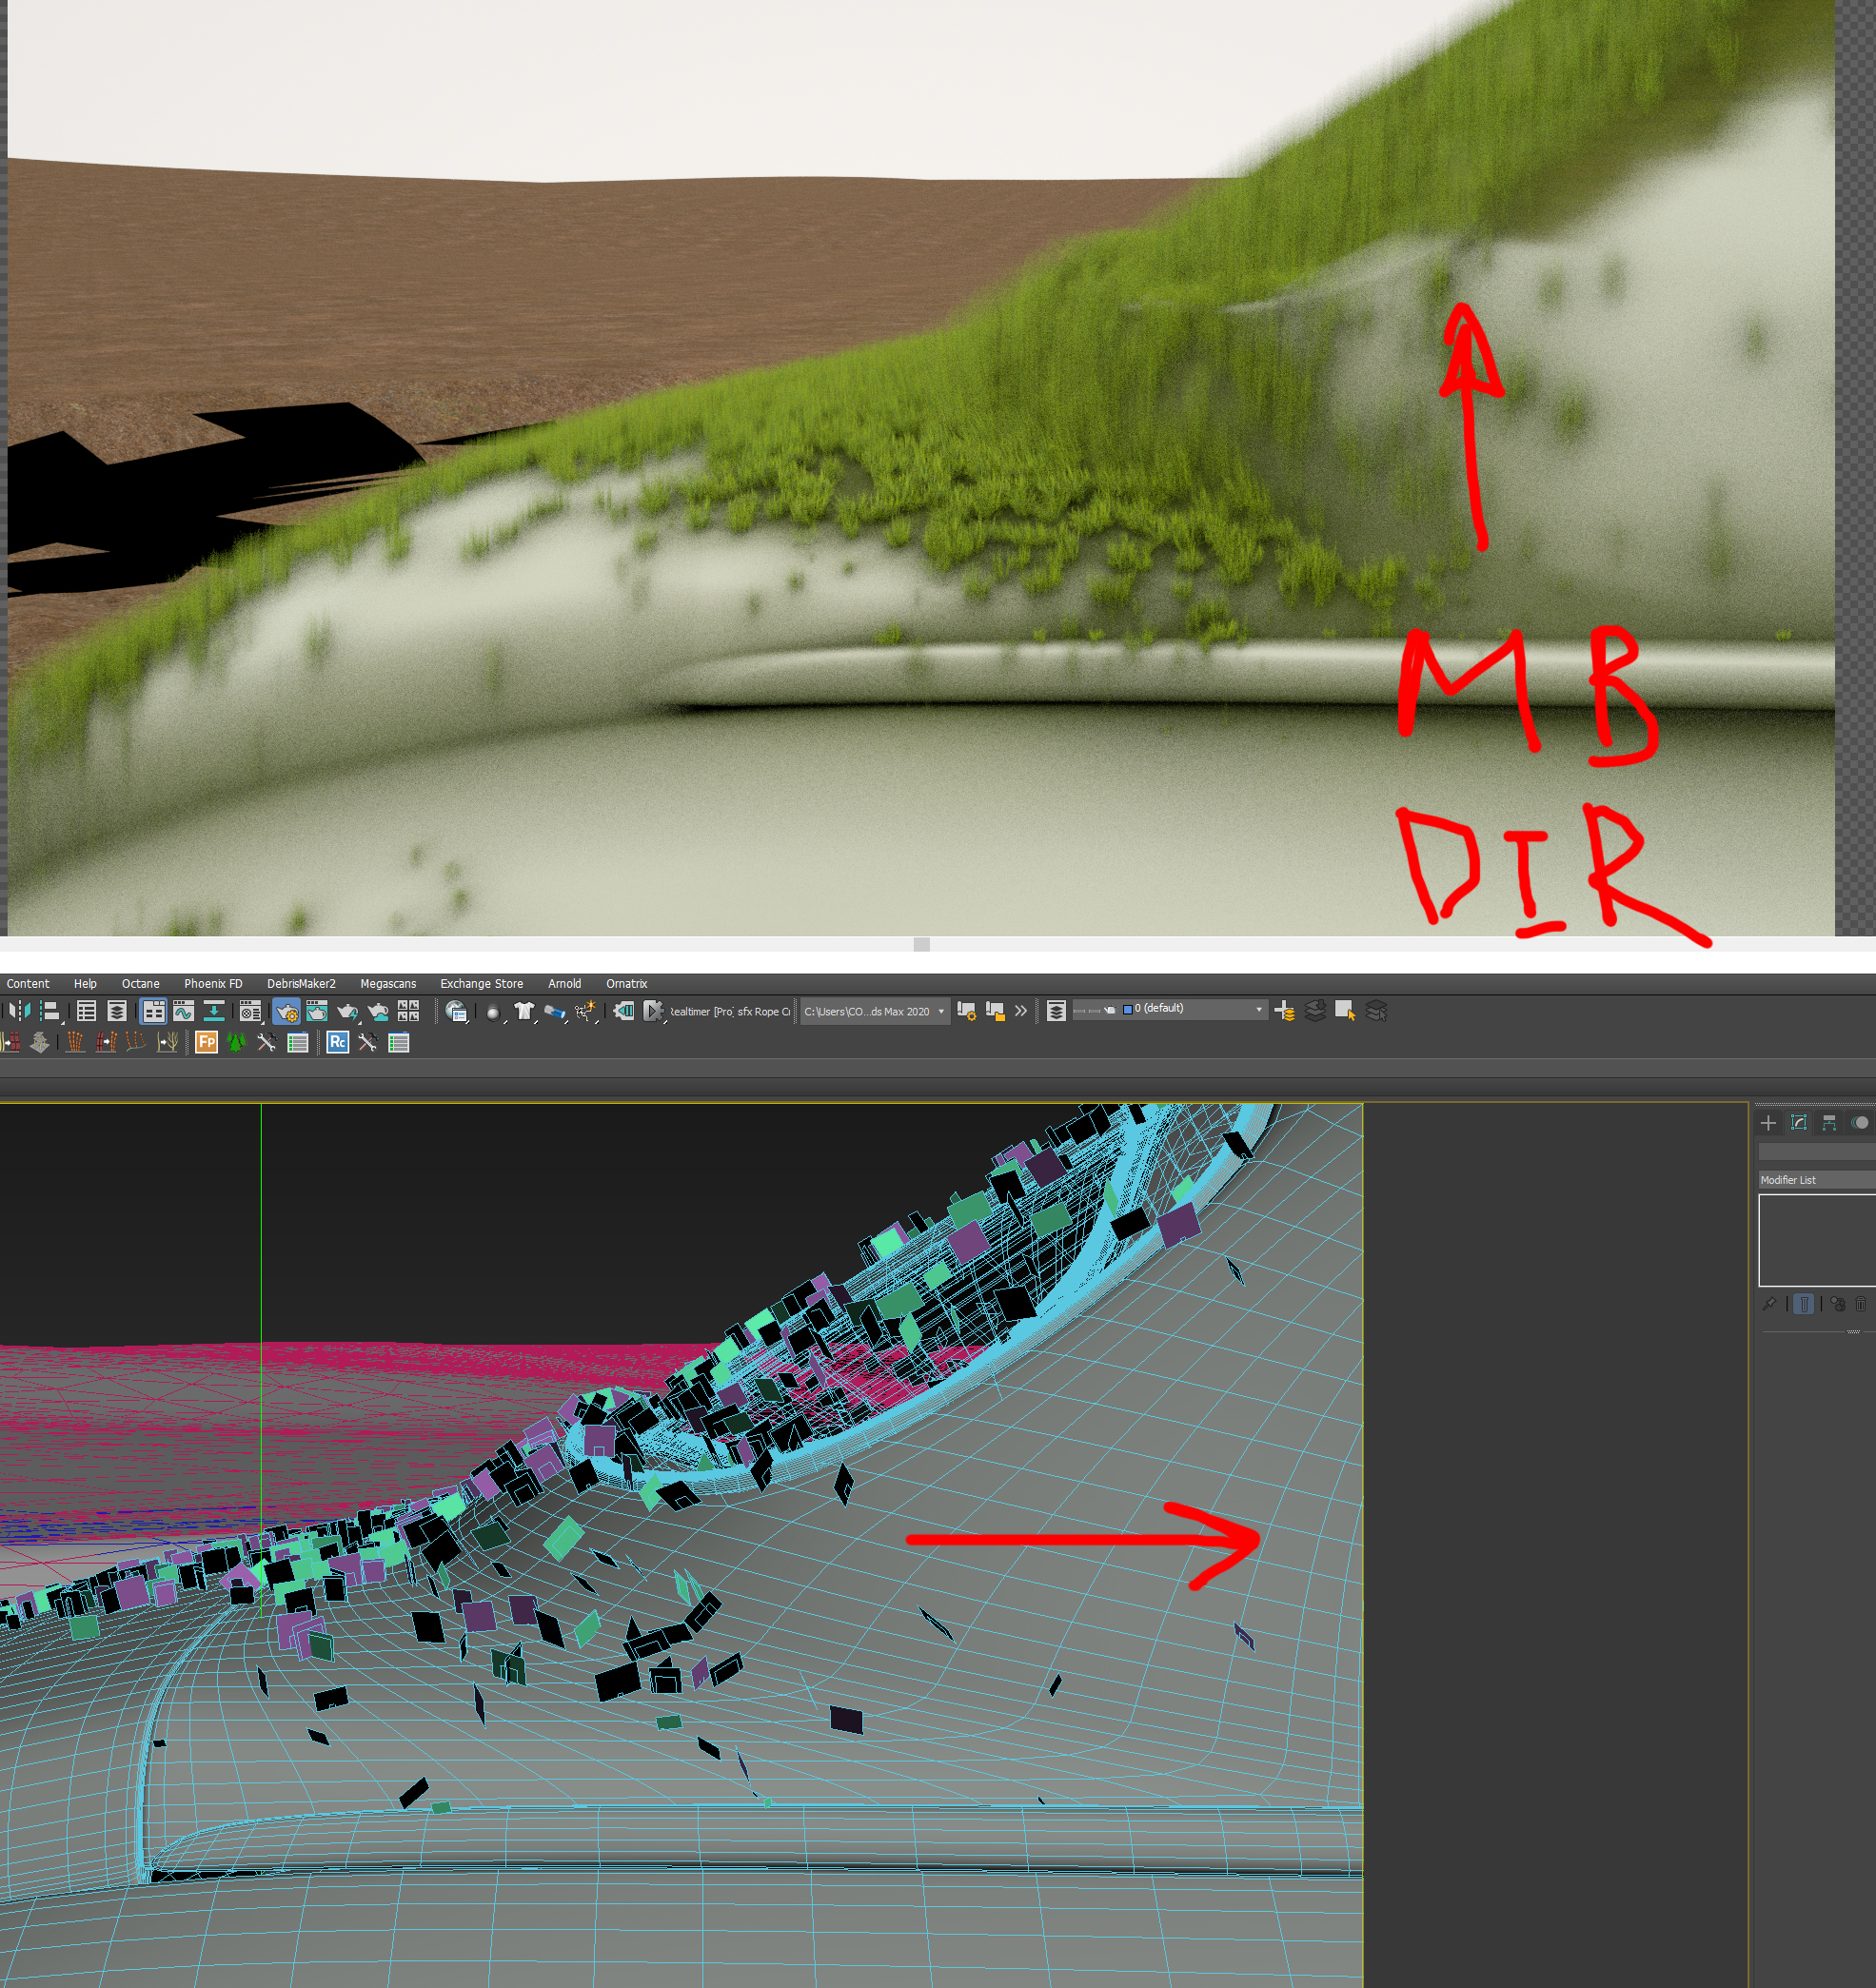Click the Mirror tool icon

19,1011
